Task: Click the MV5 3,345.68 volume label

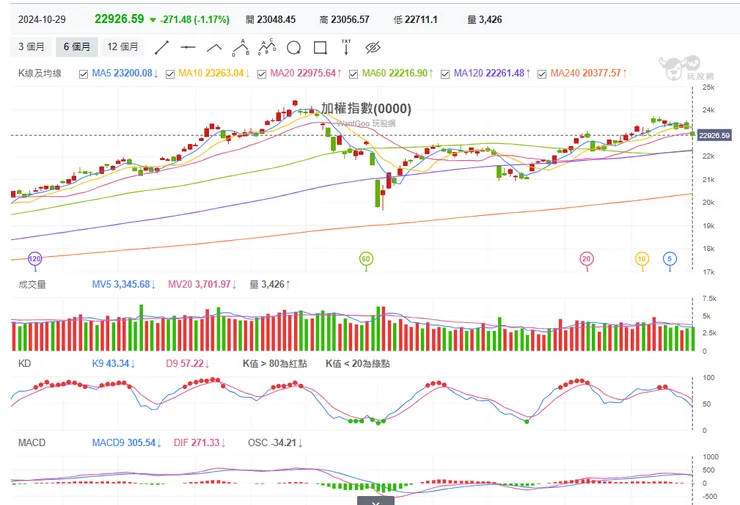Action: (x=124, y=284)
